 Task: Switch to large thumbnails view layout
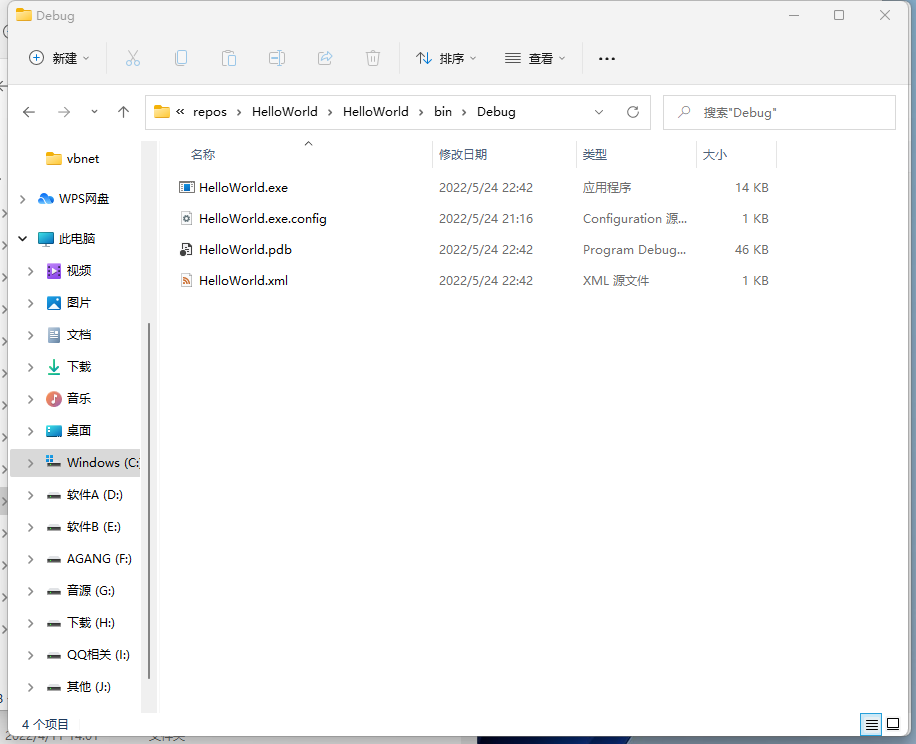pos(893,724)
